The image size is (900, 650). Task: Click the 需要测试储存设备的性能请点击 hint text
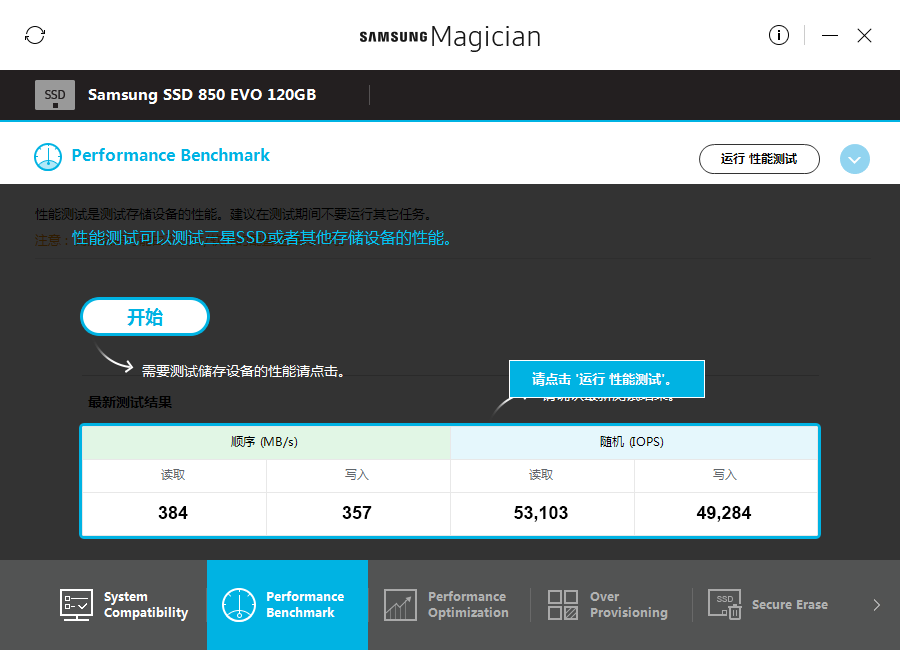[243, 372]
